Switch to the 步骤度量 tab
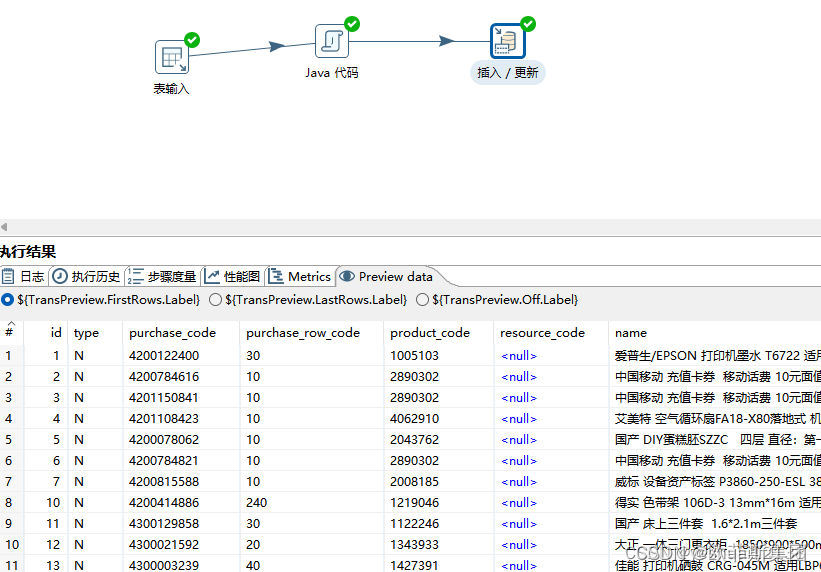This screenshot has width=821, height=572. tap(162, 276)
